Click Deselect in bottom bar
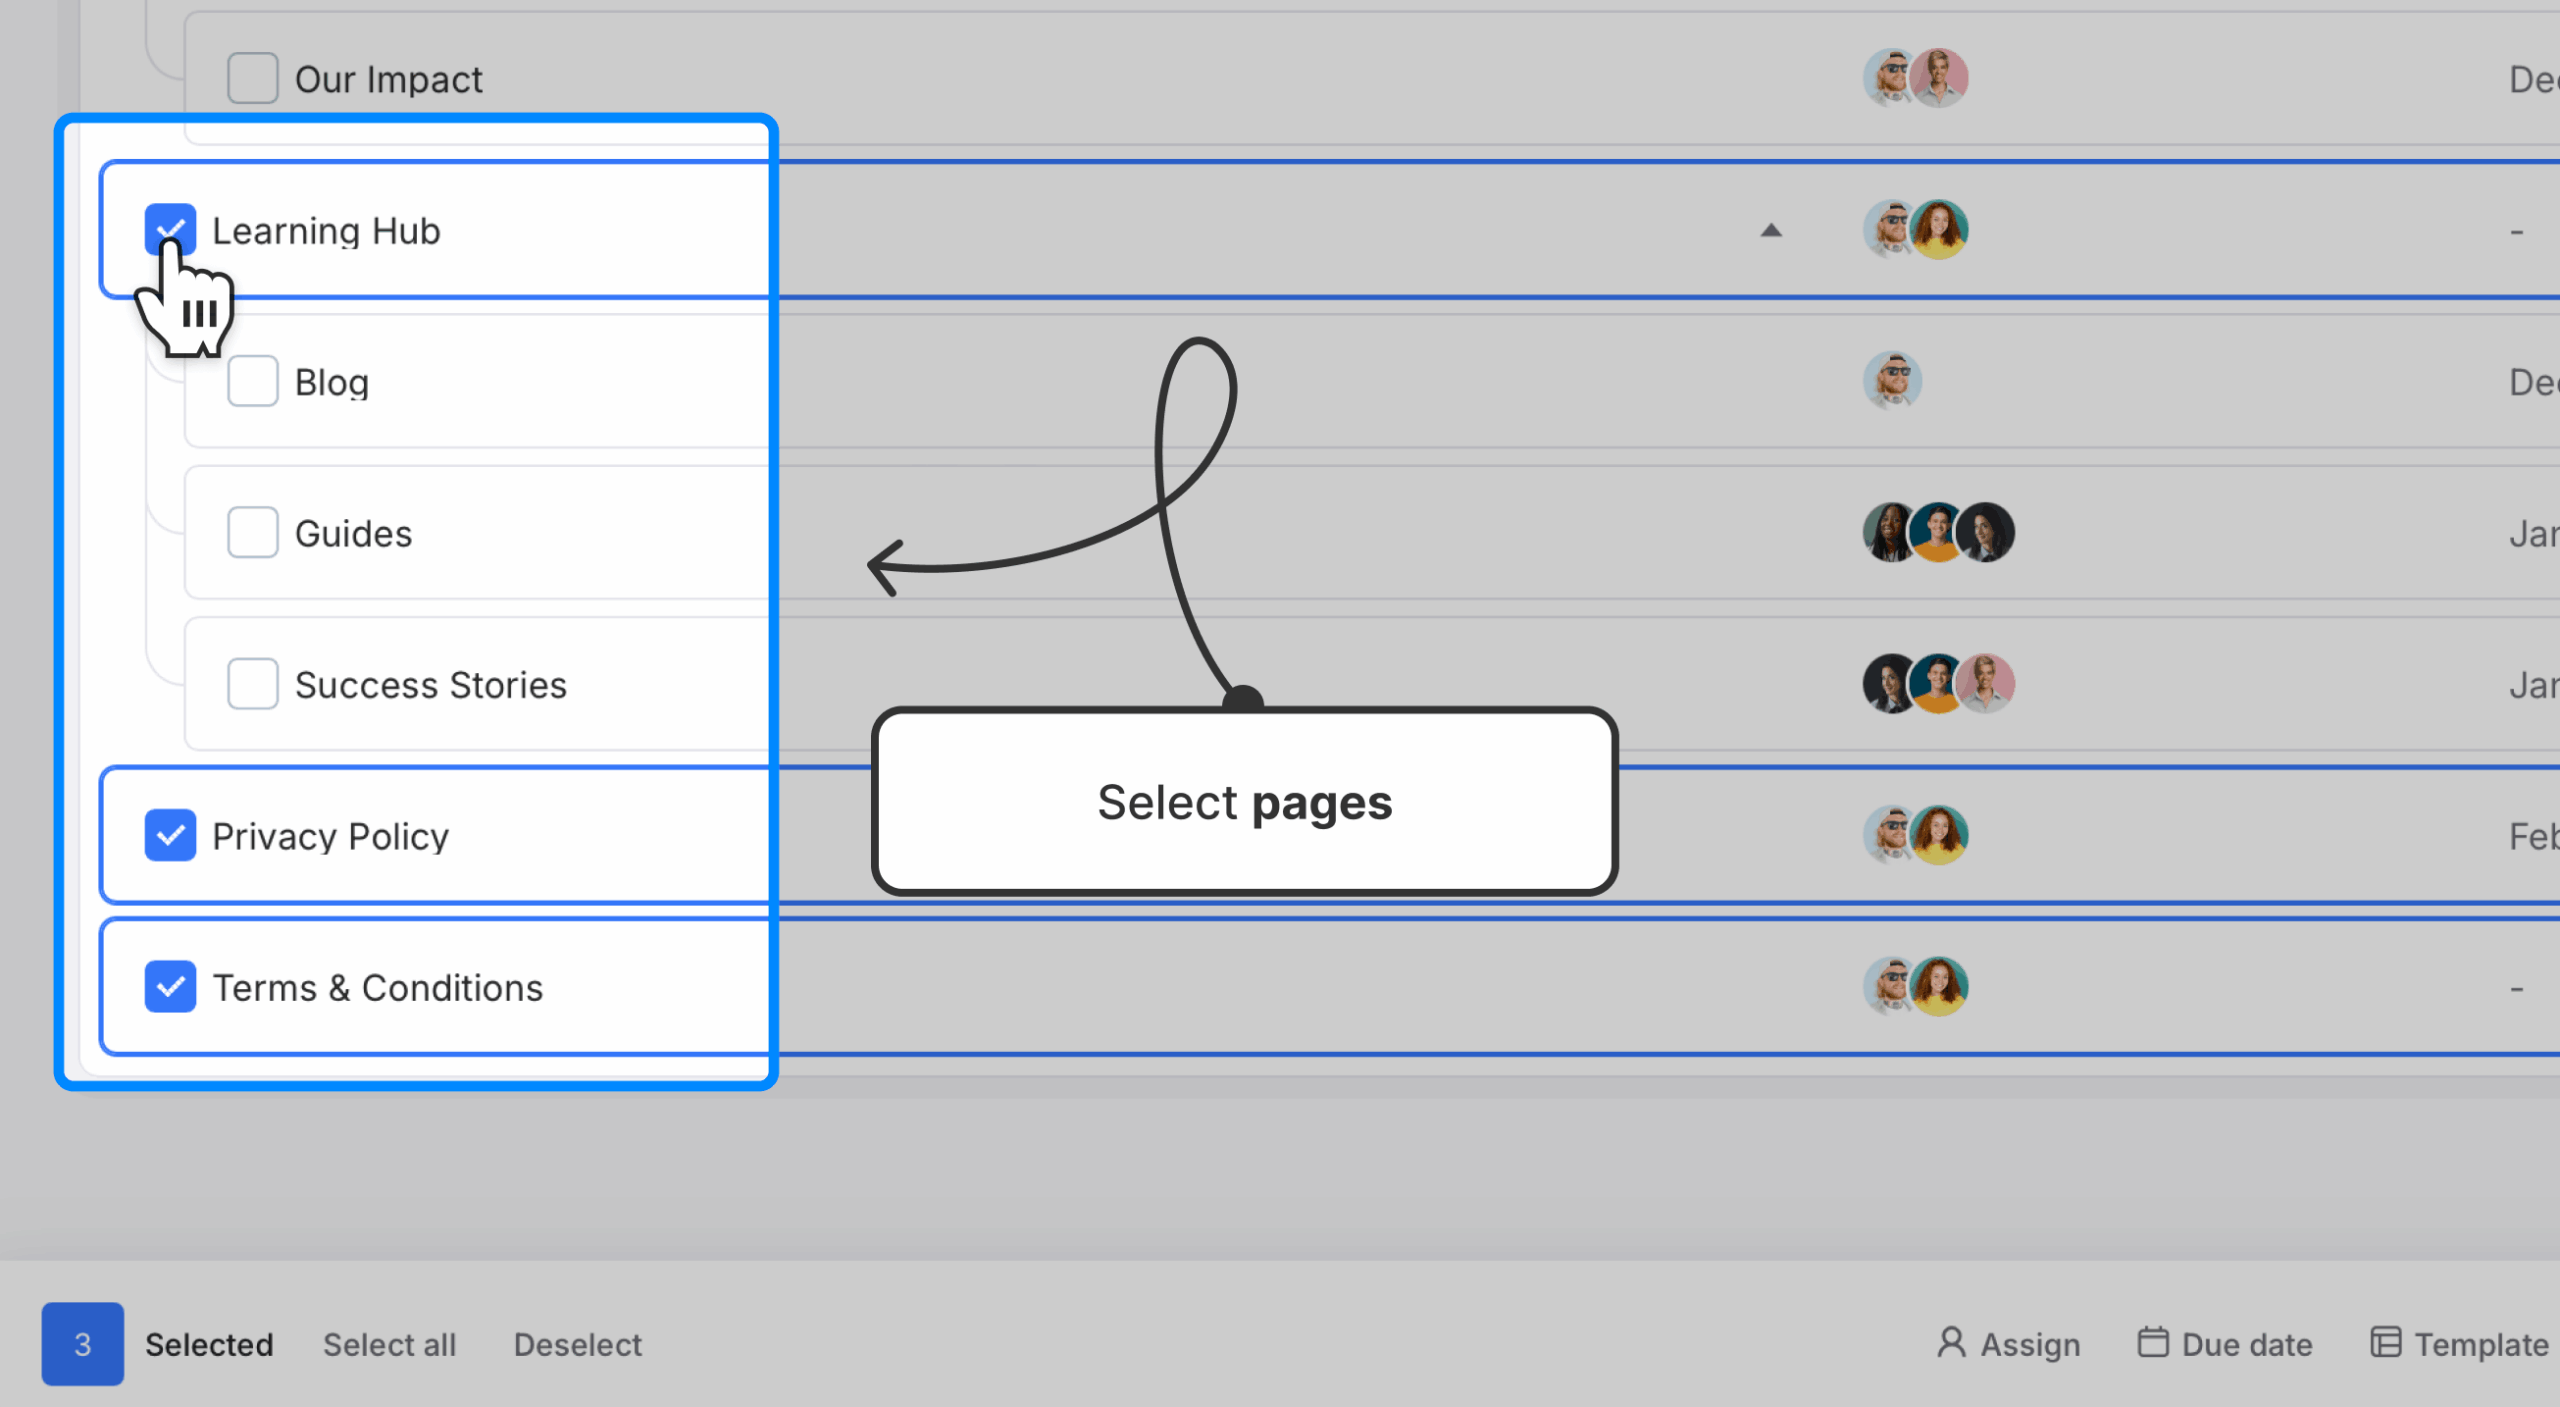 (x=578, y=1345)
